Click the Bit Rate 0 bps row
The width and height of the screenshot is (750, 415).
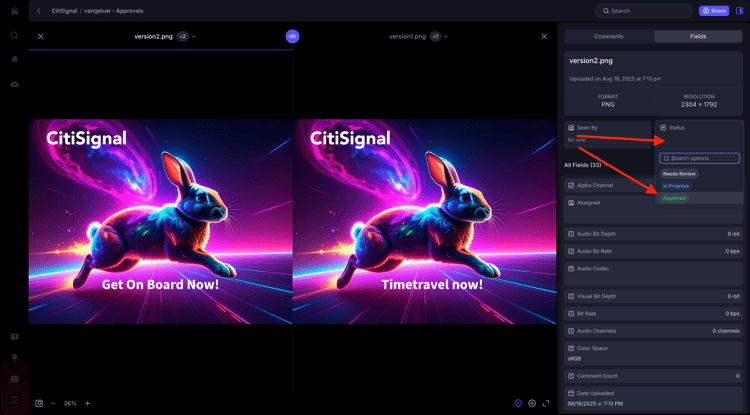653,314
